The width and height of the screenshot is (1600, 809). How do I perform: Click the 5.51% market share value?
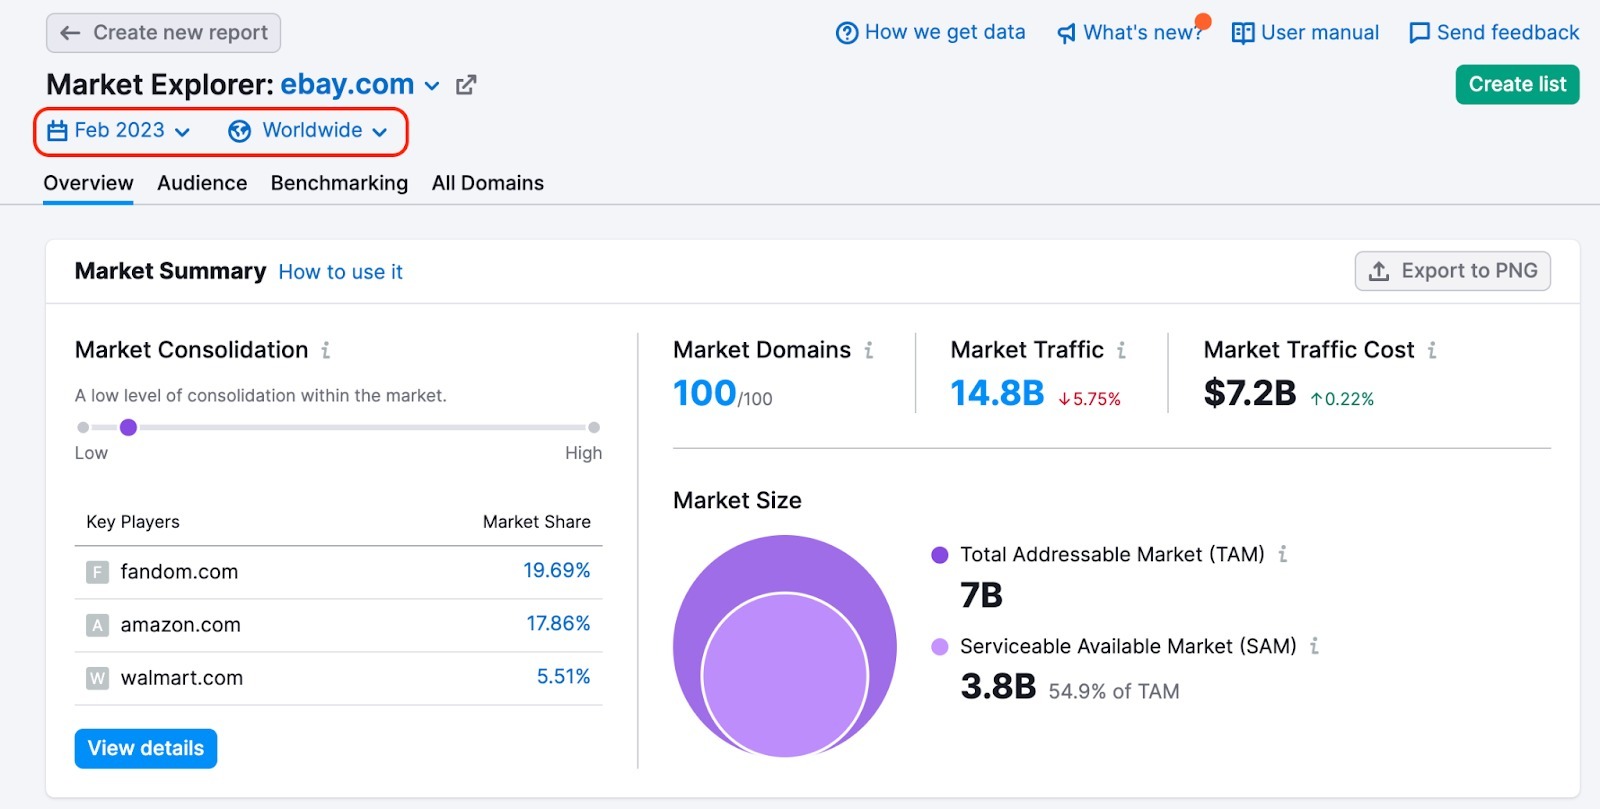tap(564, 677)
